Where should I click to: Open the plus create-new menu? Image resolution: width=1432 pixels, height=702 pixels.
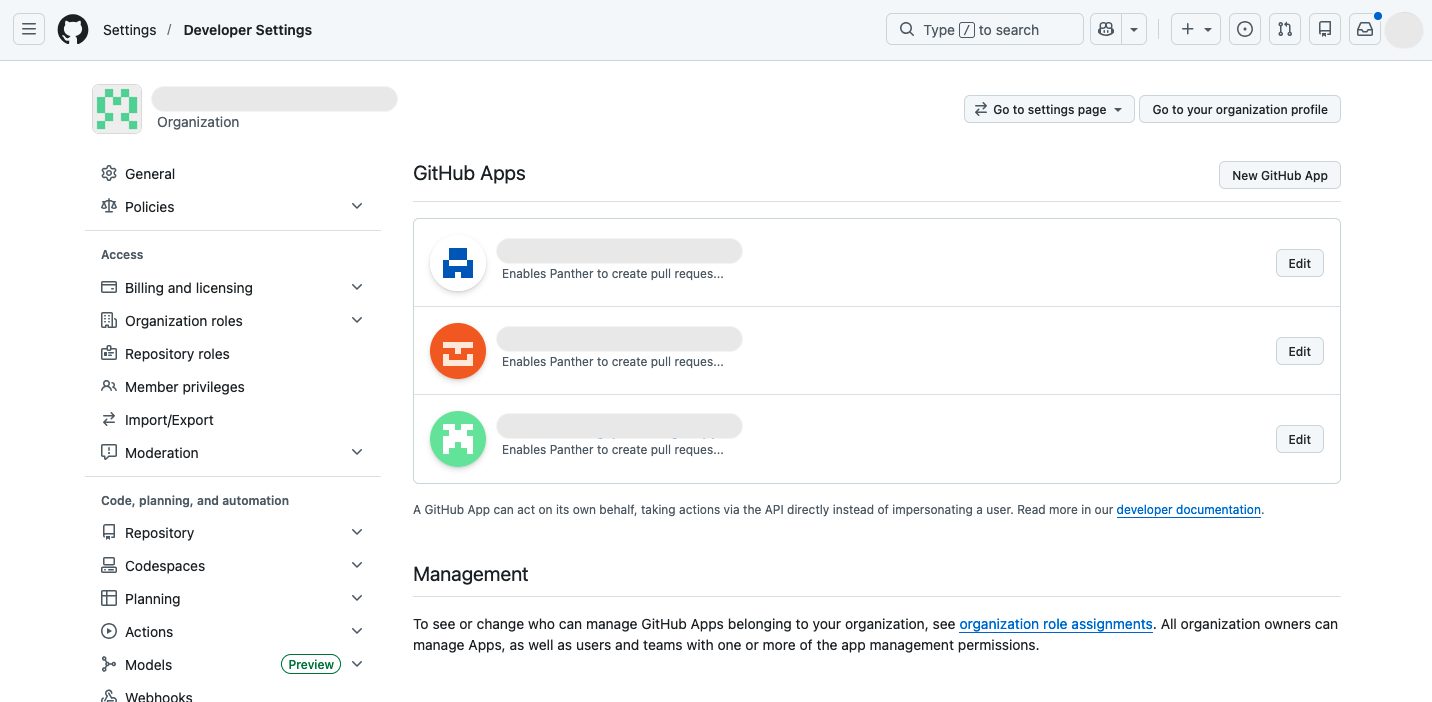1196,30
